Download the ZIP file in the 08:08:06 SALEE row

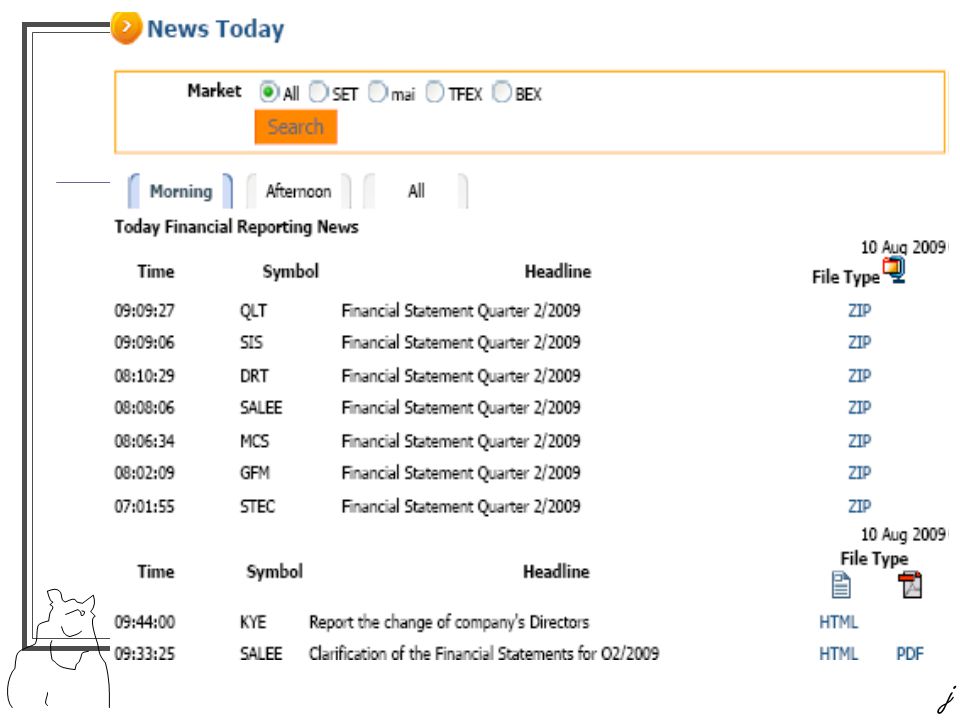(859, 407)
